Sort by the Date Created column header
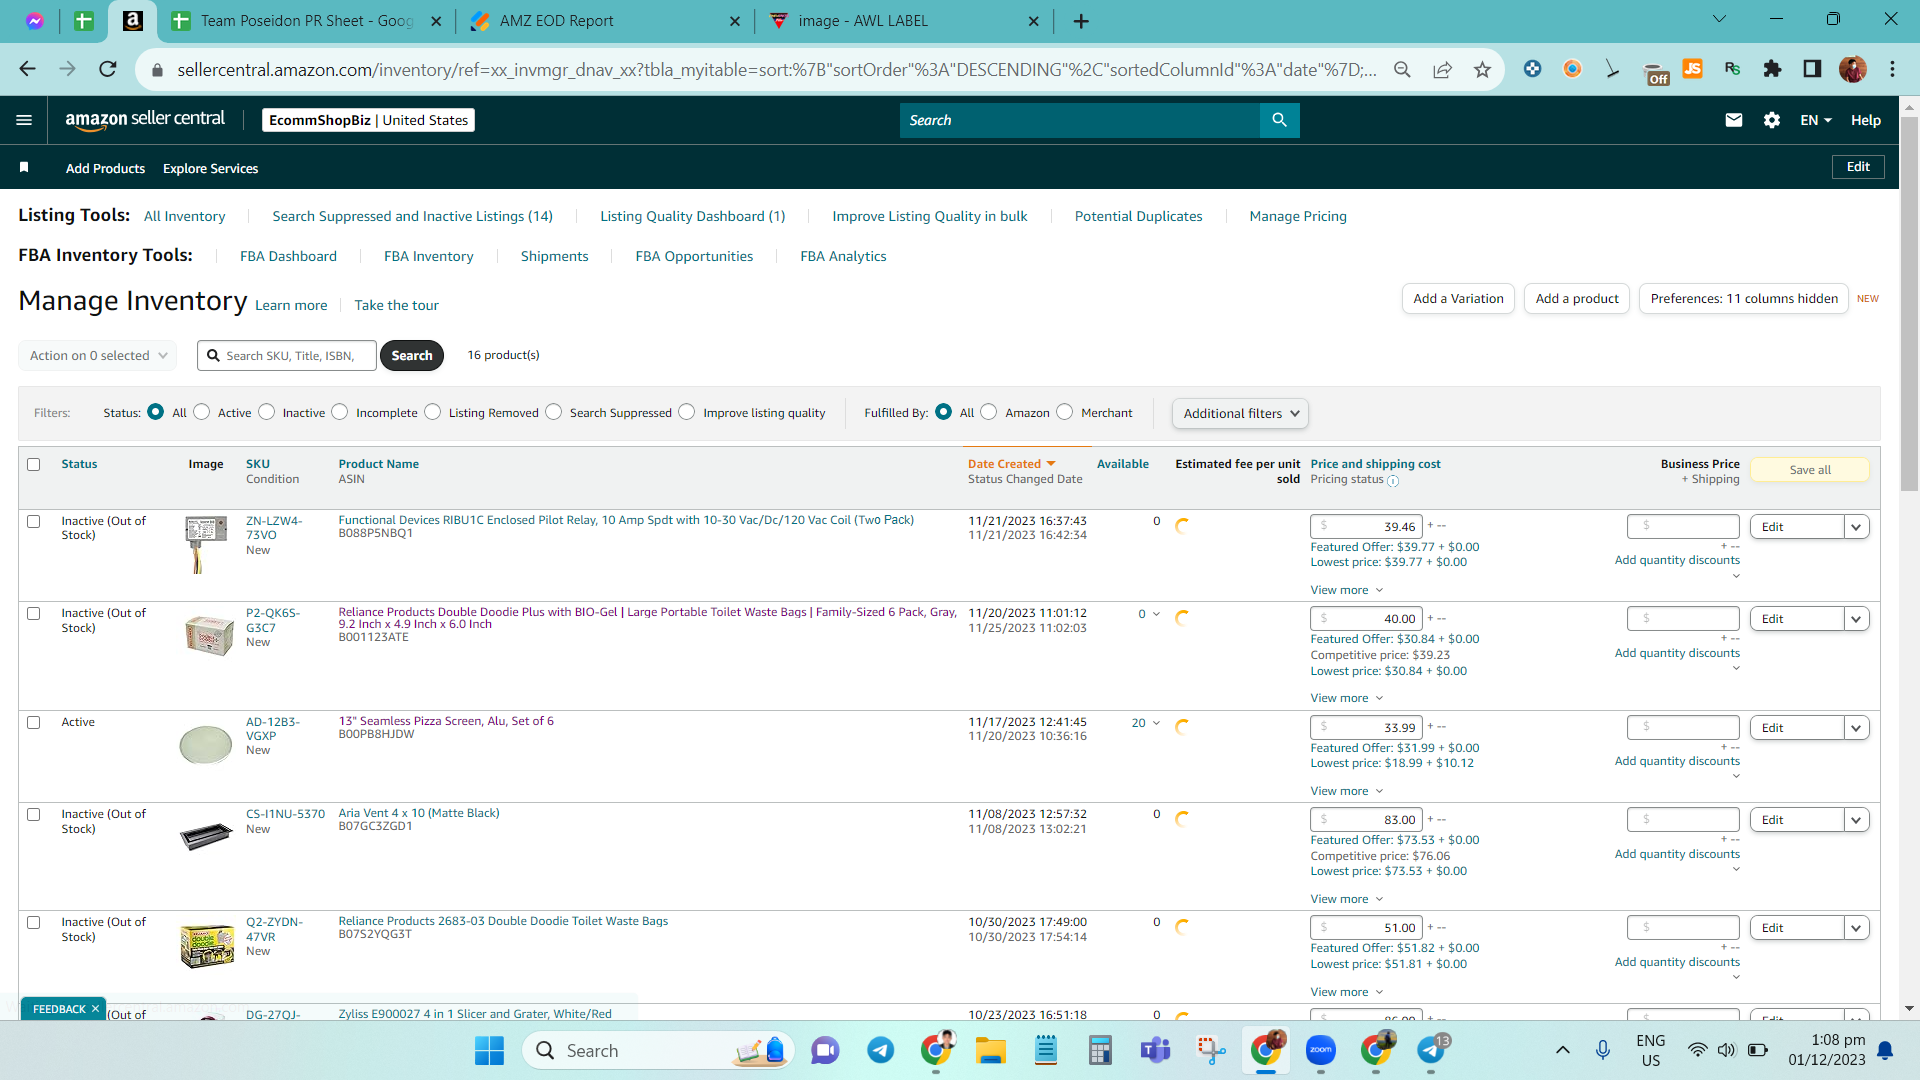This screenshot has height=1080, width=1920. (x=1011, y=464)
